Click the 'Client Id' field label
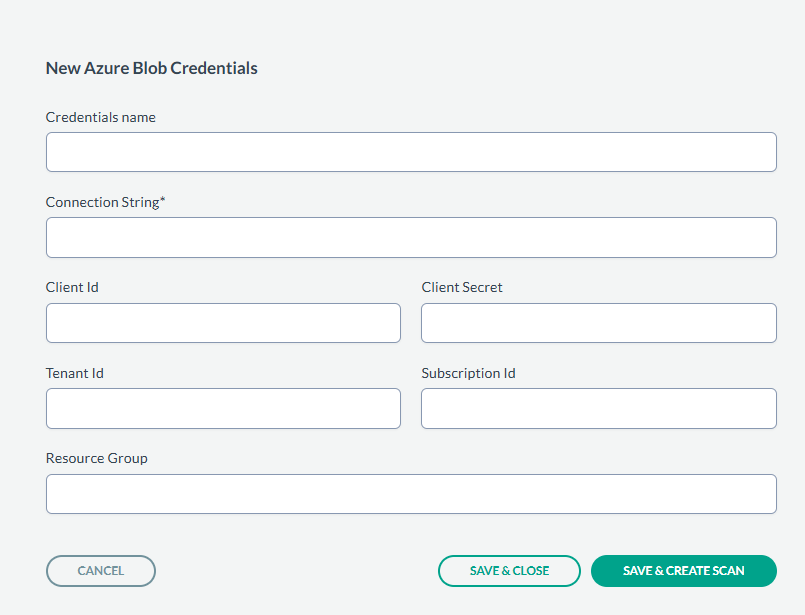 (x=72, y=287)
